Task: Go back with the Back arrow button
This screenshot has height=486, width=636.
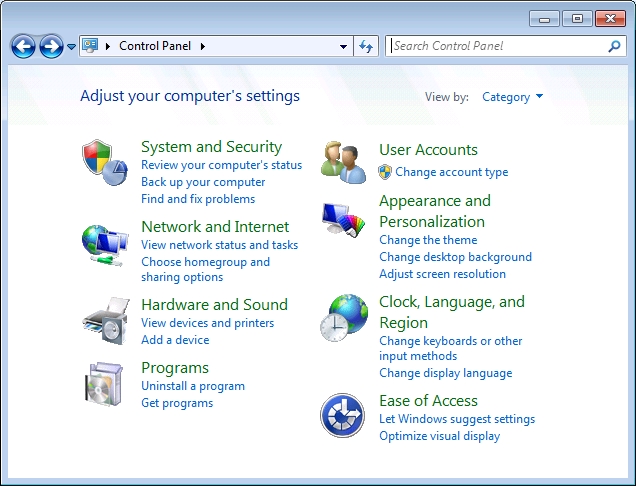Action: [23, 46]
